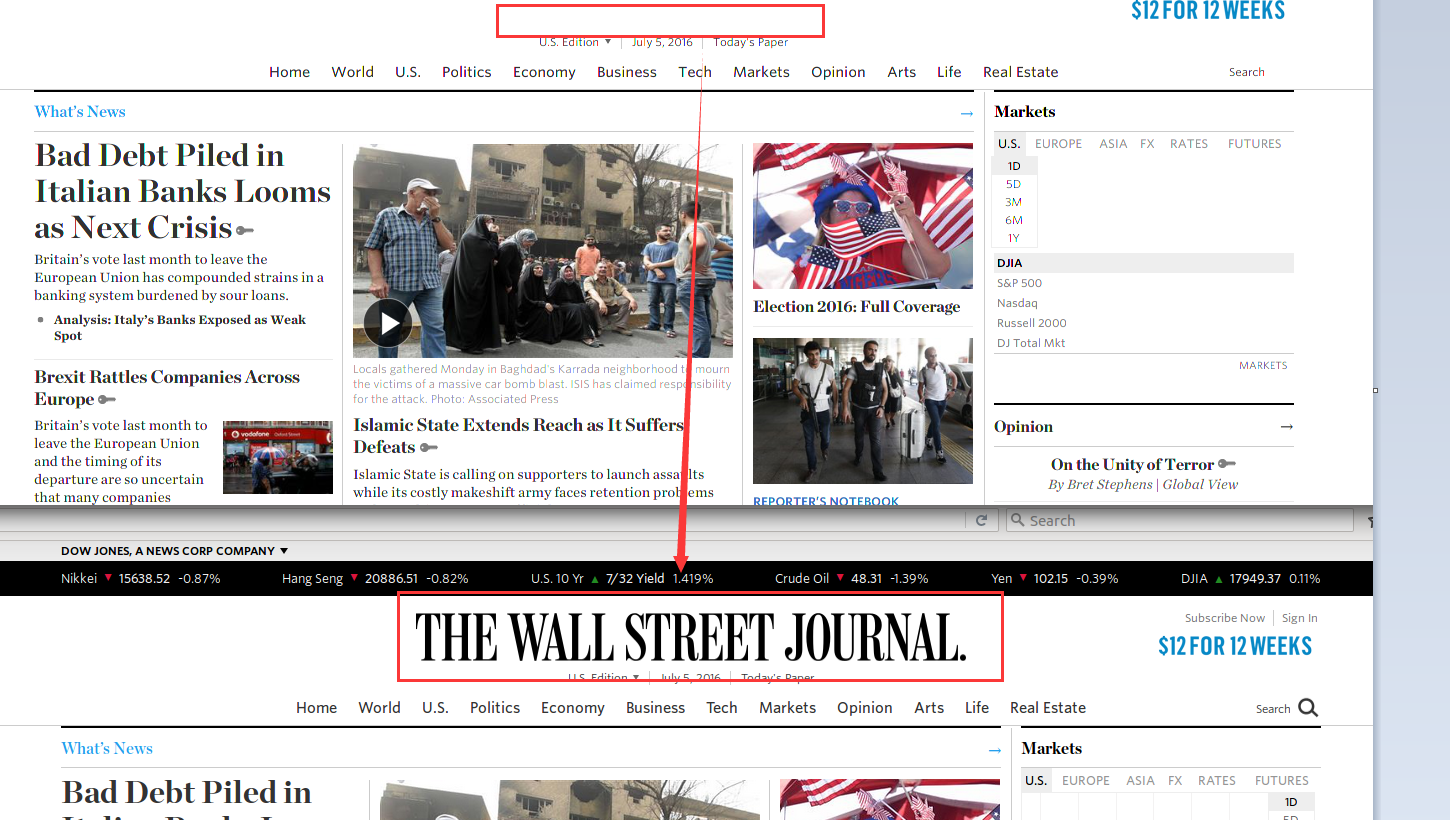1450x820 pixels.
Task: Click key icon next to Unity of Terror
Action: tap(1227, 464)
